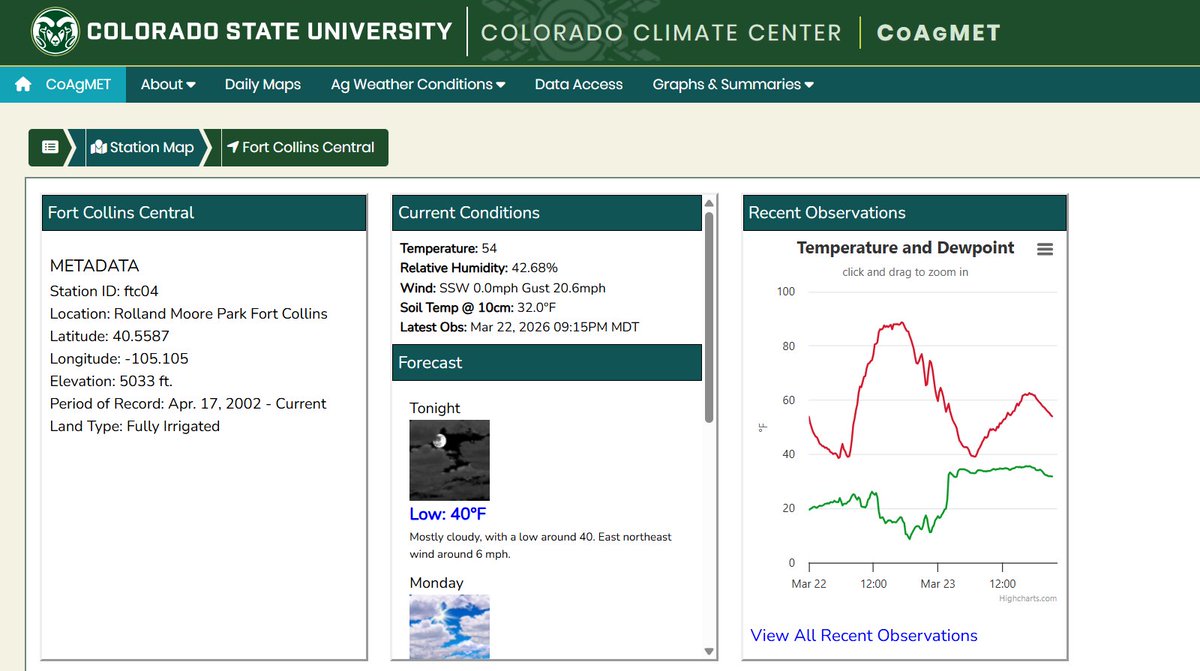The width and height of the screenshot is (1200, 671).
Task: Click the Land Type: Fully Irrigated line
Action: 135,426
